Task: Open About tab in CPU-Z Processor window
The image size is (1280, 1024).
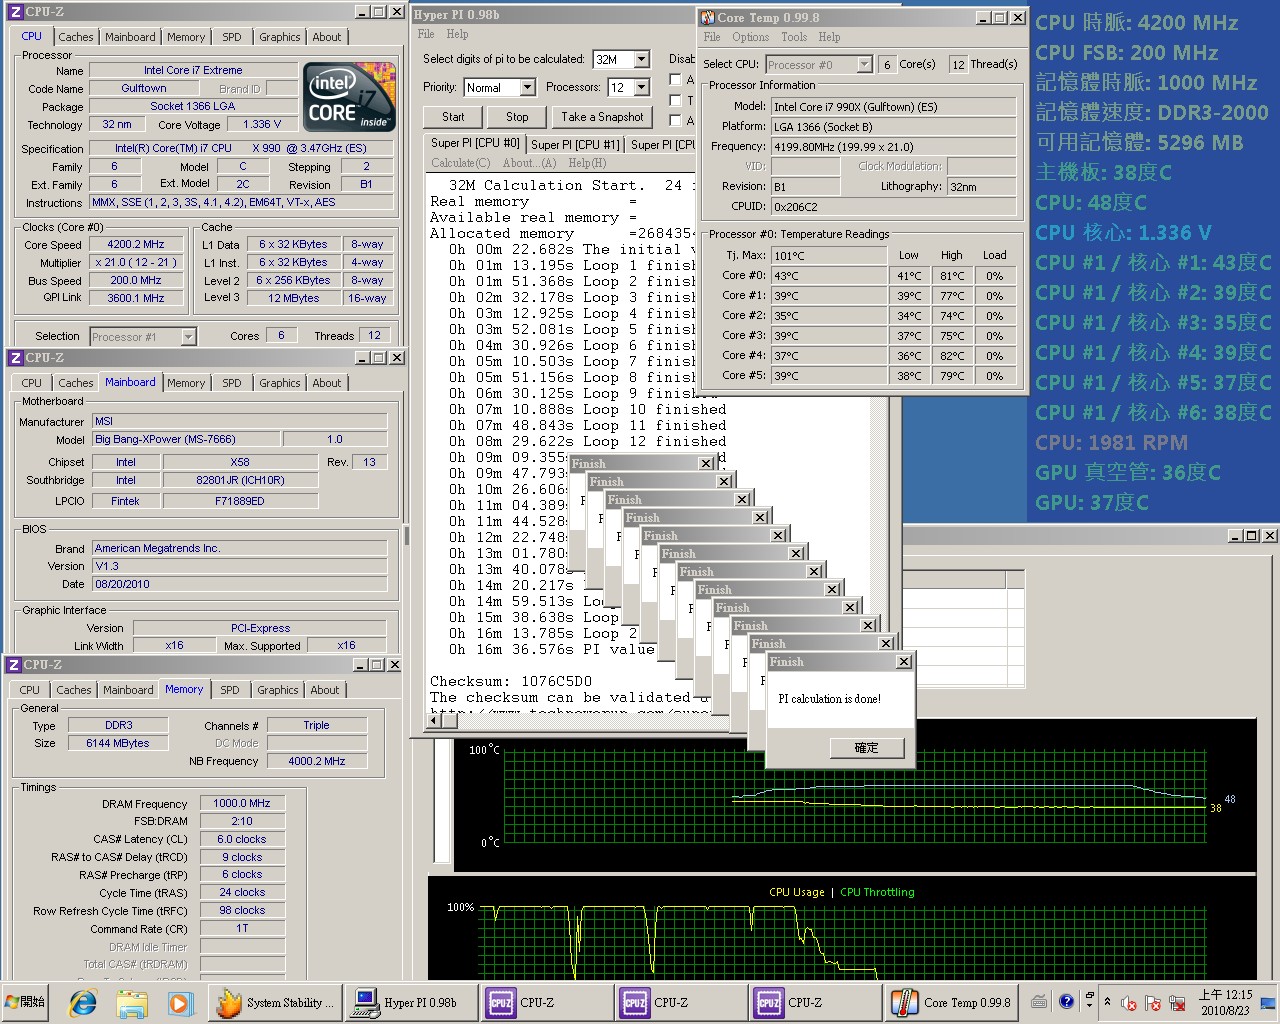Action: [327, 37]
